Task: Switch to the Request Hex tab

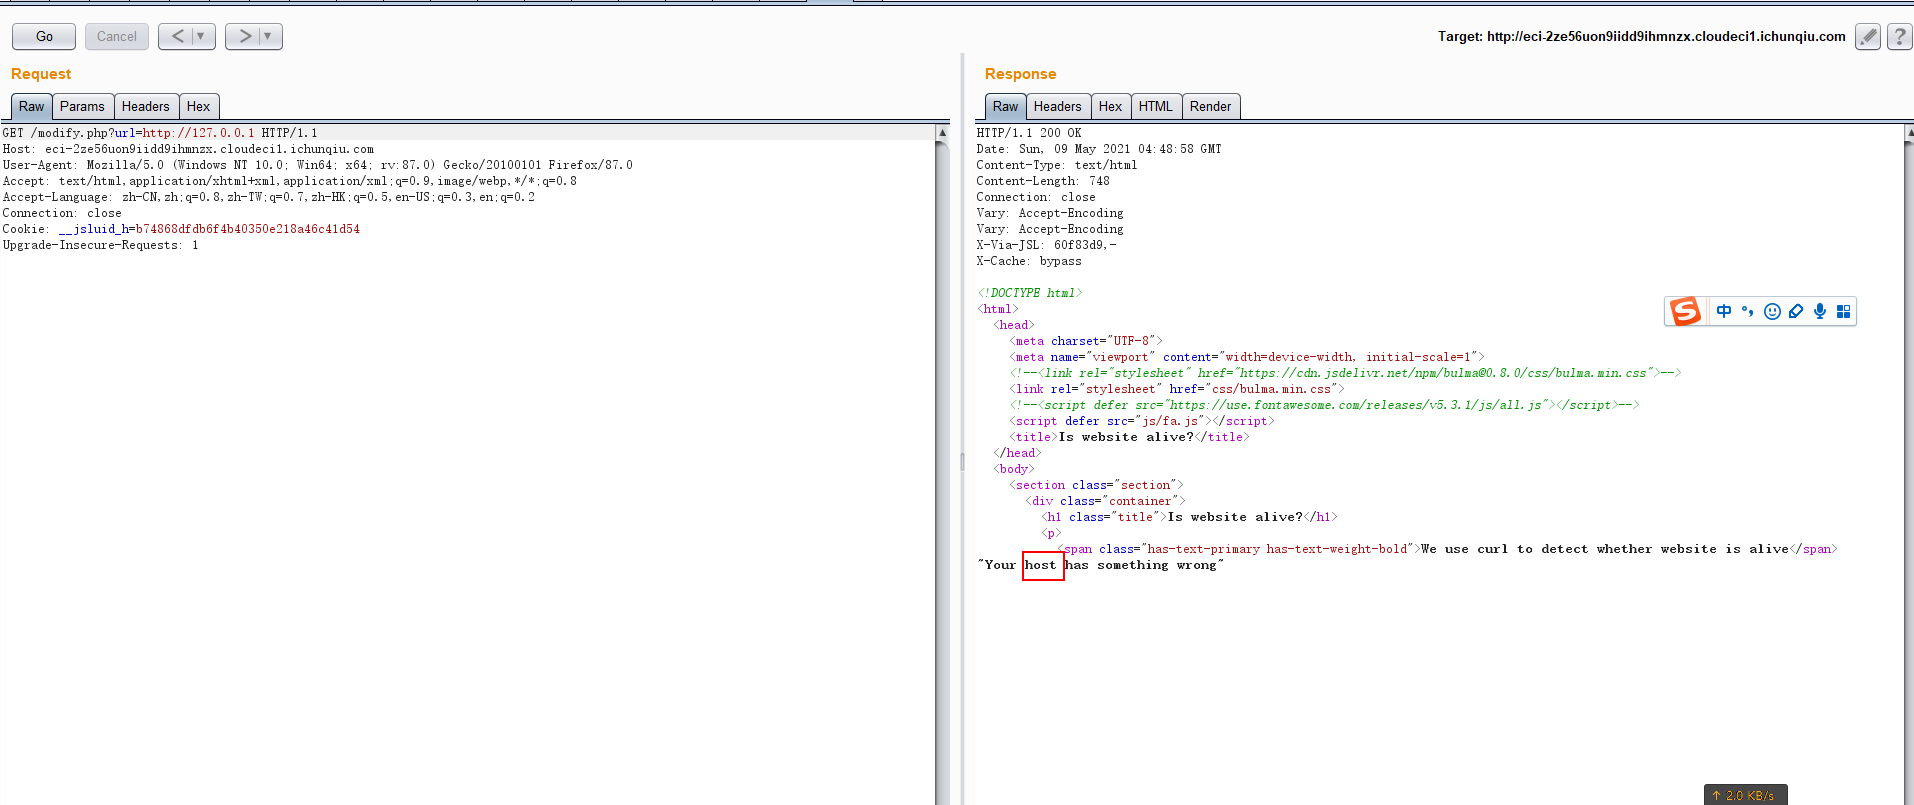Action: (x=199, y=107)
